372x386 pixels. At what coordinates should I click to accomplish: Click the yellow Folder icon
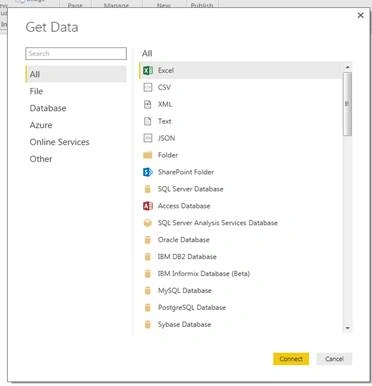(x=148, y=155)
